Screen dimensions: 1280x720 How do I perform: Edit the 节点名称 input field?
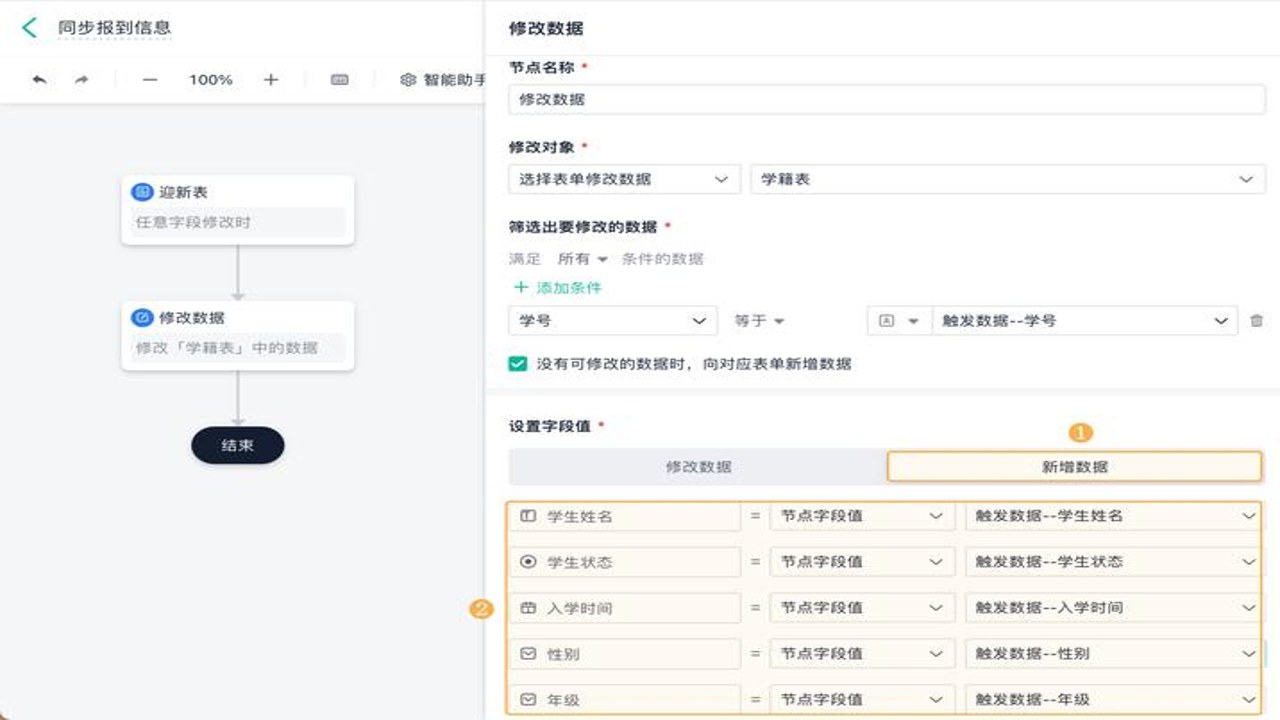click(x=887, y=100)
